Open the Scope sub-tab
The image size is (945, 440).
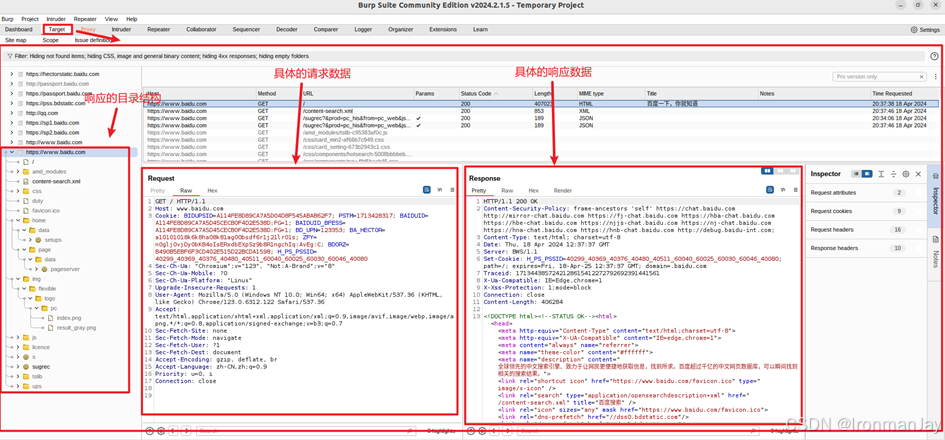pyautogui.click(x=51, y=40)
